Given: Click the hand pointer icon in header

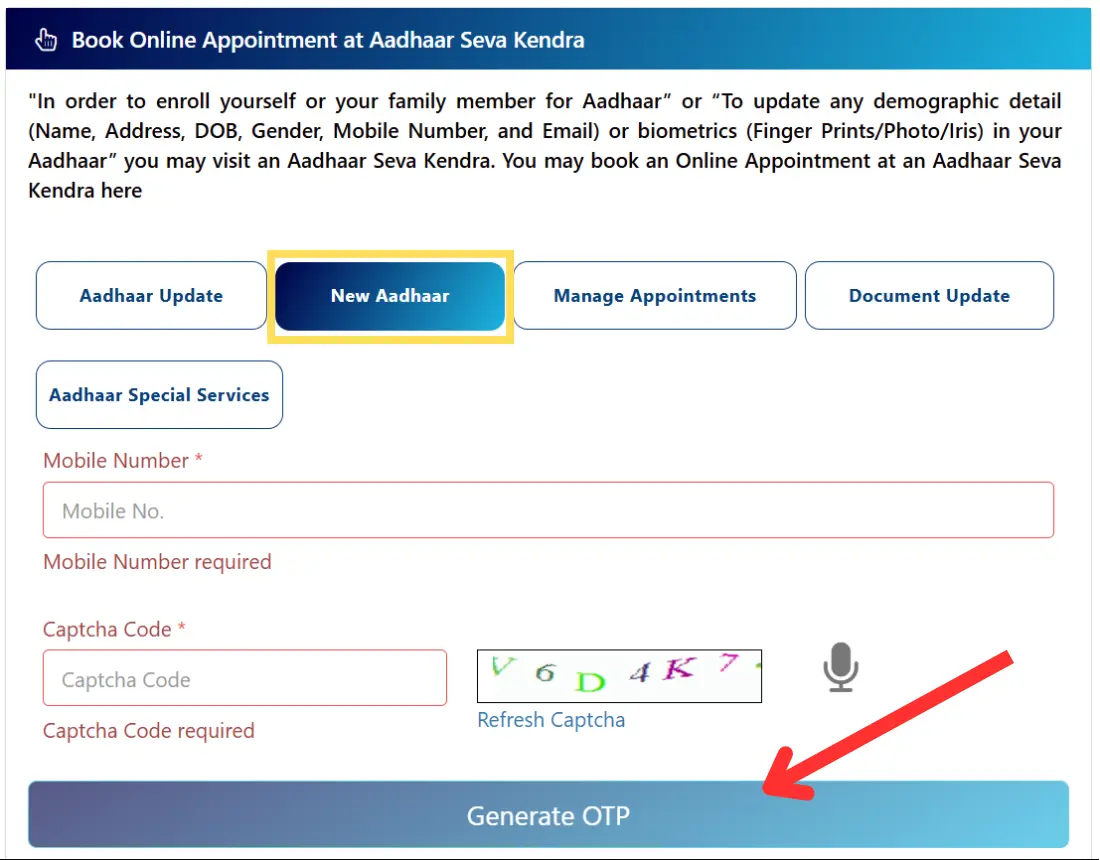Looking at the screenshot, I should [46, 40].
